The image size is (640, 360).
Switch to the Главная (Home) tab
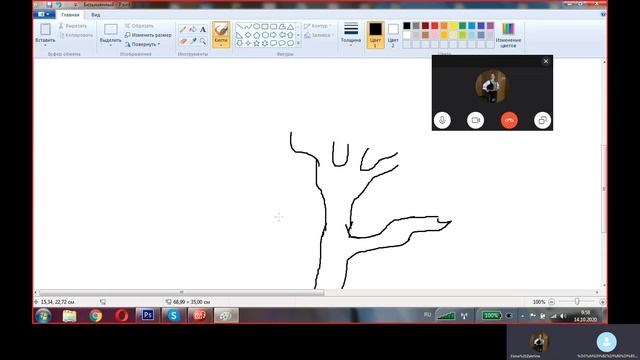70,15
